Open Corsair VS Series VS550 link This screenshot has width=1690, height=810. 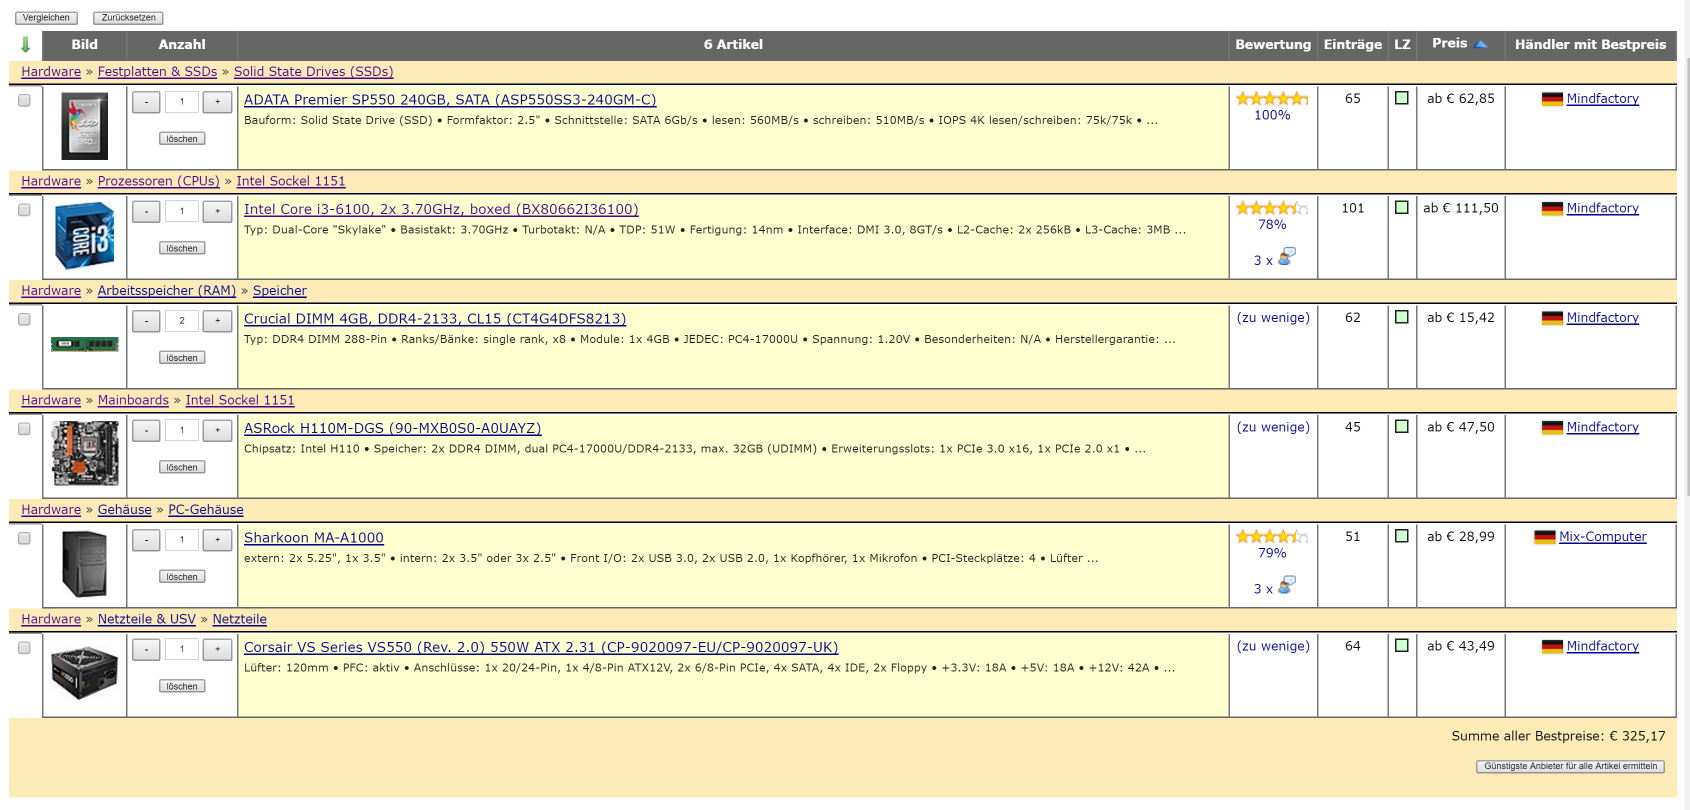click(x=541, y=647)
